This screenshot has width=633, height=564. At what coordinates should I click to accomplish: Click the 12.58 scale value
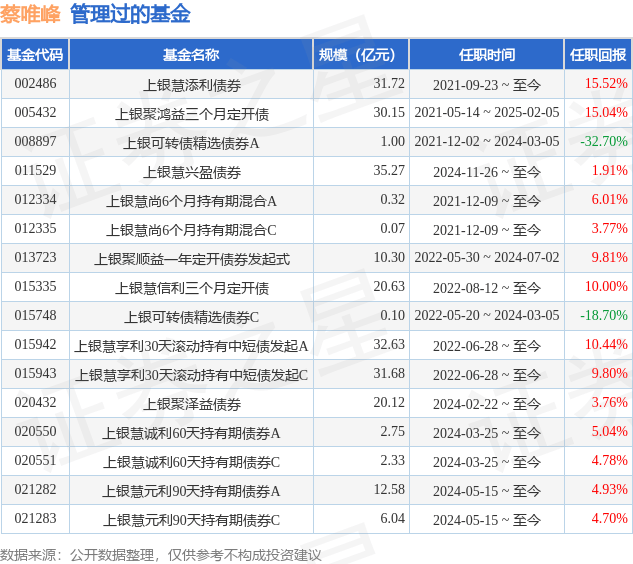[x=389, y=490]
